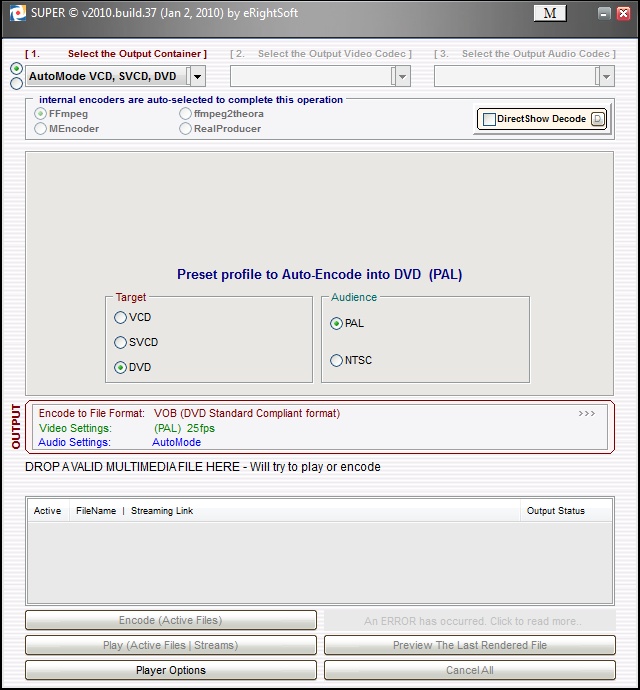Click the Active column header
Viewport: 640px width, 690px height.
(x=48, y=511)
